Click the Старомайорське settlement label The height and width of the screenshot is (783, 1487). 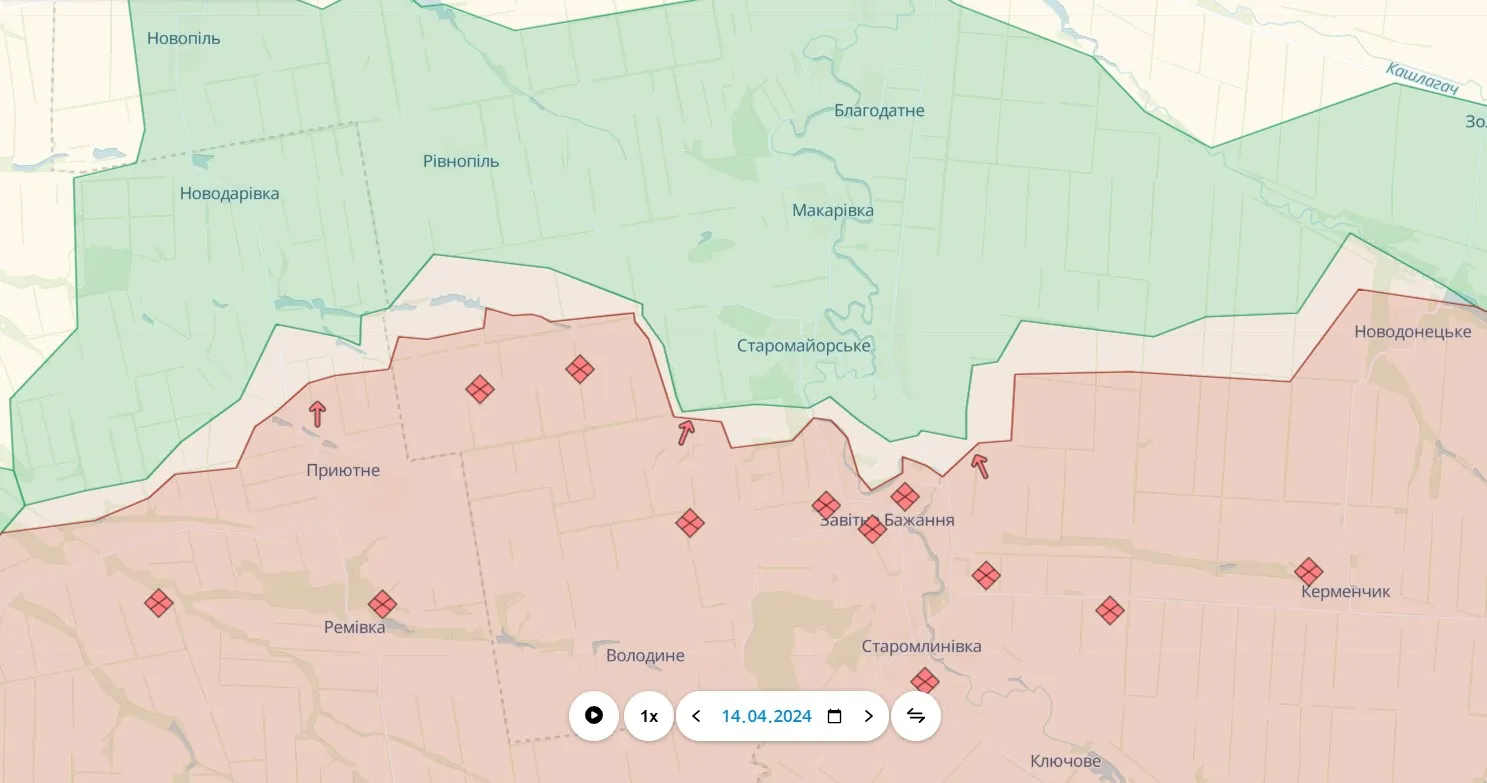[x=803, y=346]
